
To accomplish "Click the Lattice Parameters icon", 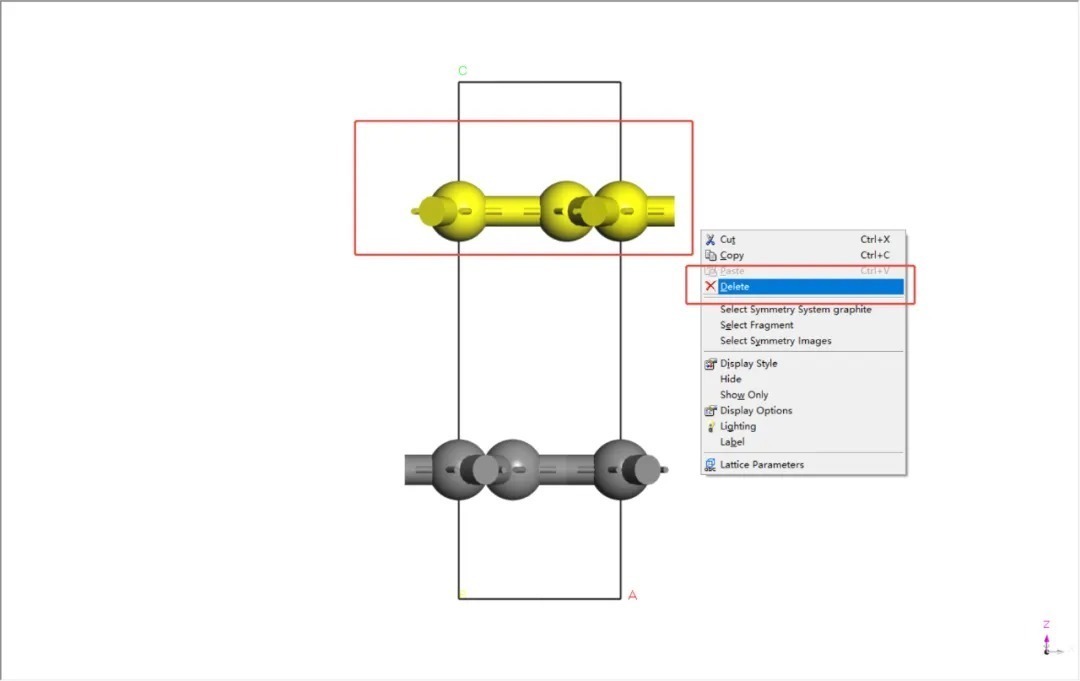I will [x=710, y=465].
